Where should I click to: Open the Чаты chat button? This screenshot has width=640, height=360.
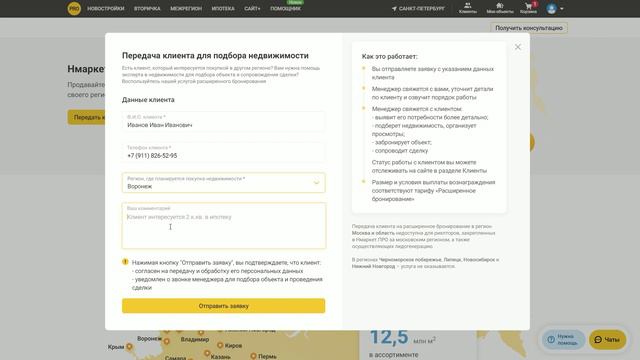607,340
